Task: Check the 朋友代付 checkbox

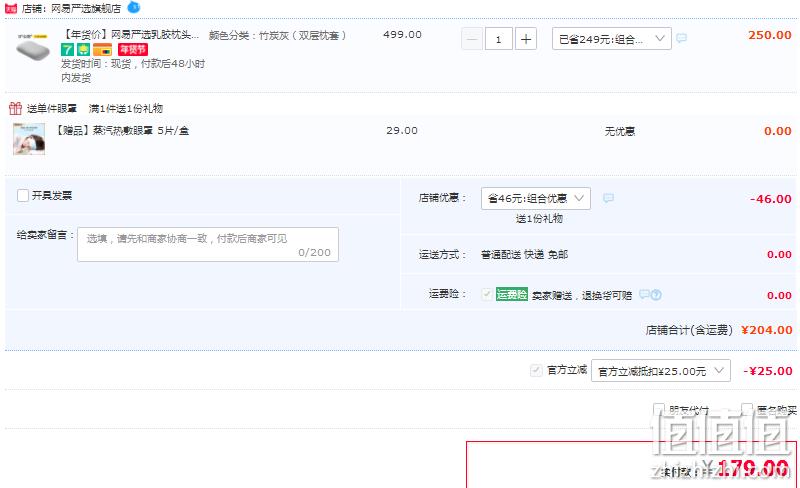Action: click(659, 409)
